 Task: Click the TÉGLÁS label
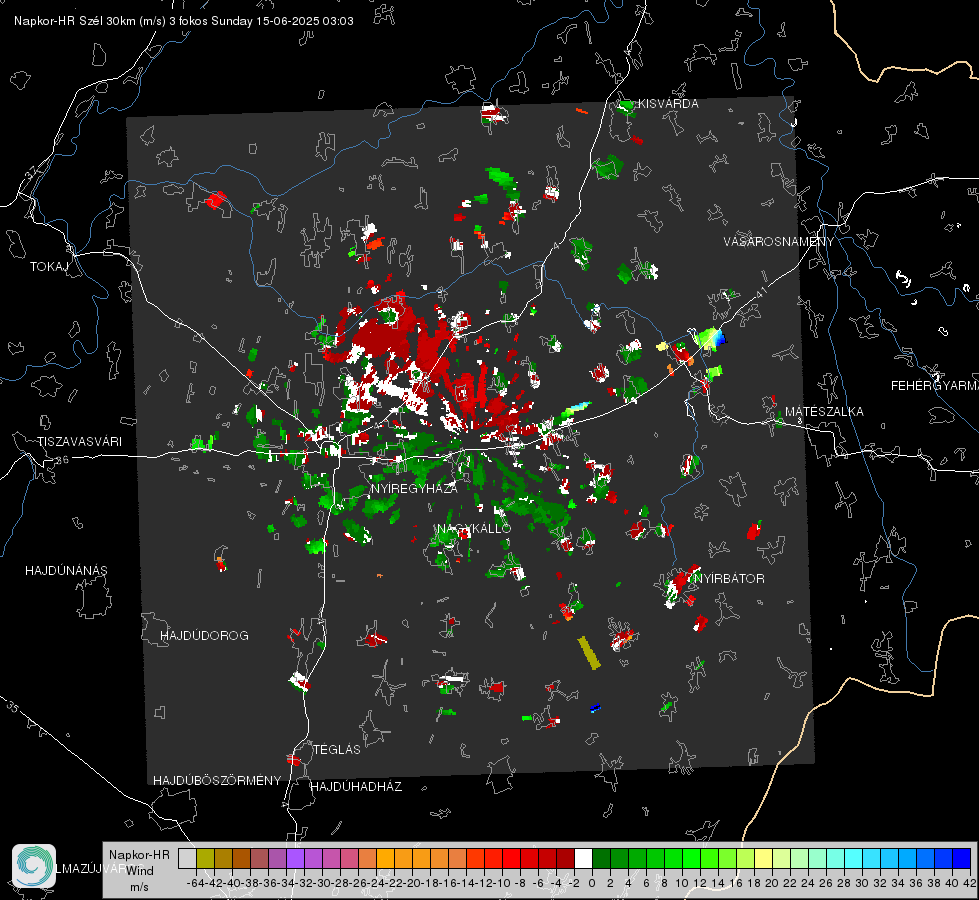pos(337,749)
